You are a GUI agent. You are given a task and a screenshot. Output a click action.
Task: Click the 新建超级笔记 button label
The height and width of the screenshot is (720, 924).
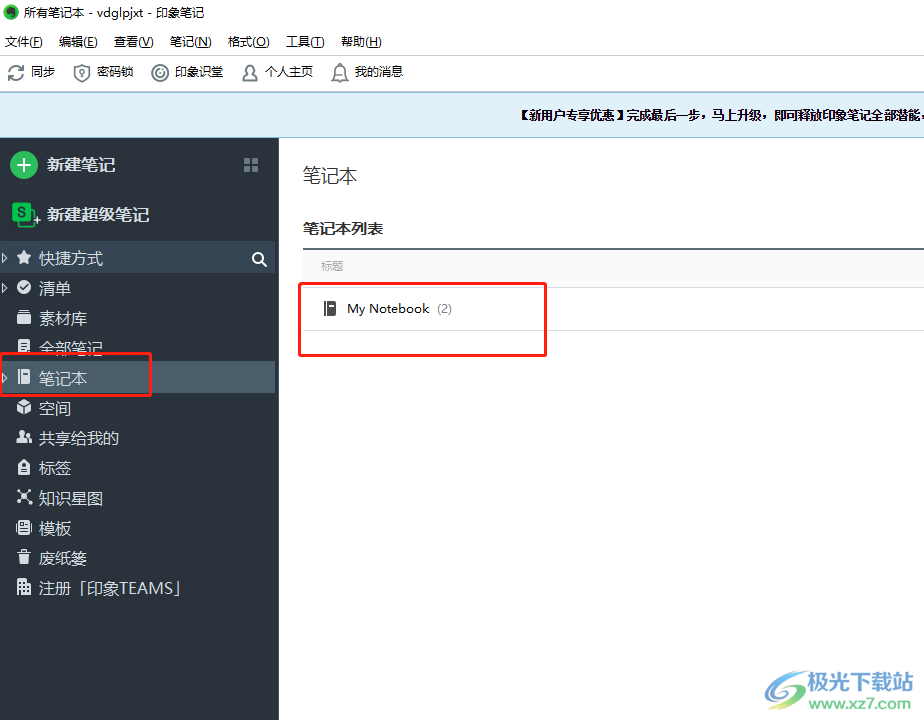point(98,214)
